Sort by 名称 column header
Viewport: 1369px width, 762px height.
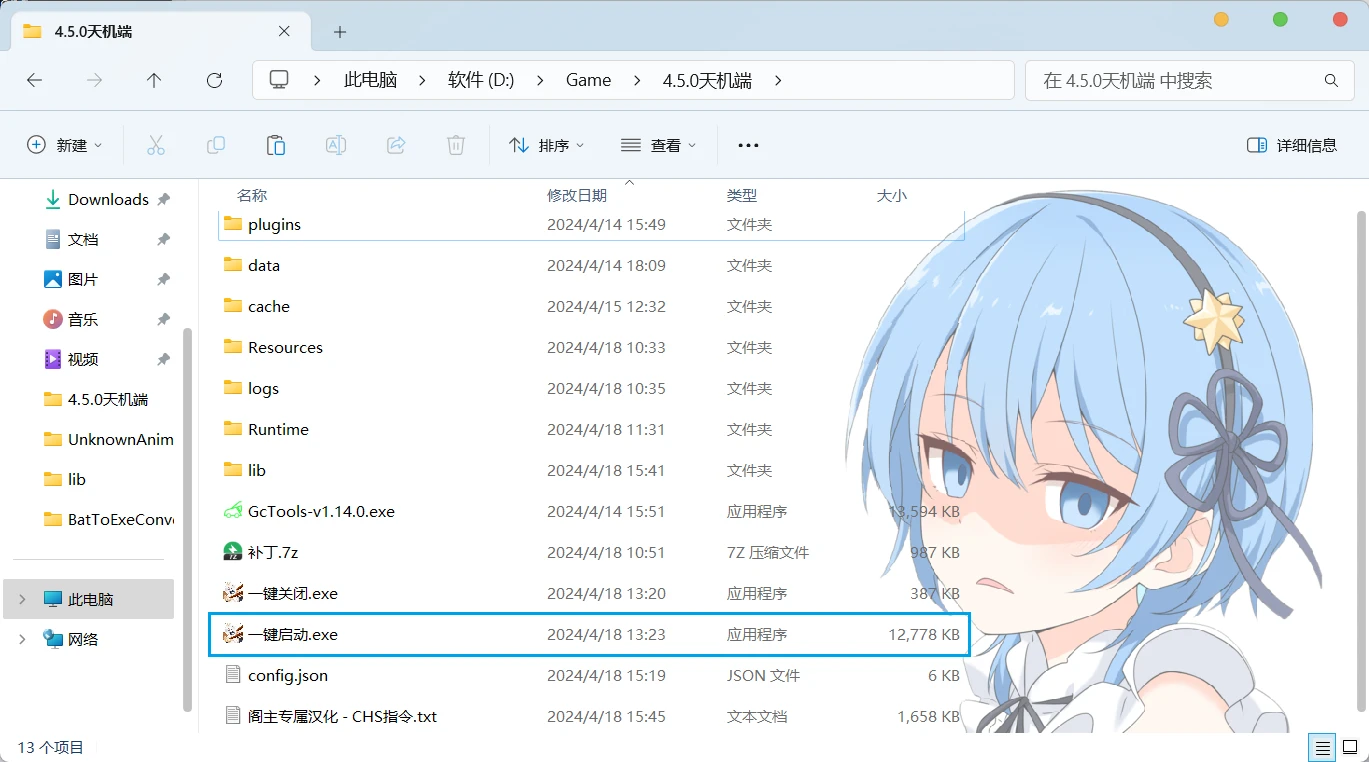(252, 195)
